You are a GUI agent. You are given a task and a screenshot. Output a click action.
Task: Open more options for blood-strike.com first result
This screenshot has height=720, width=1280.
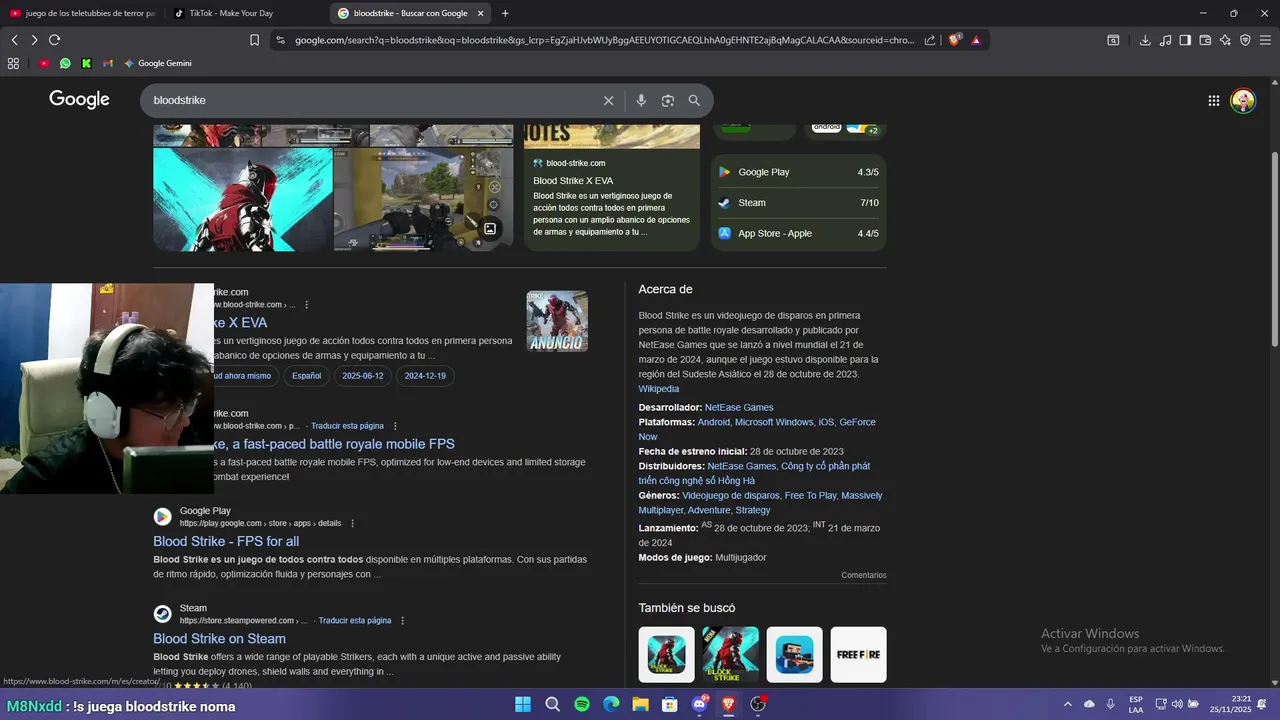306,305
